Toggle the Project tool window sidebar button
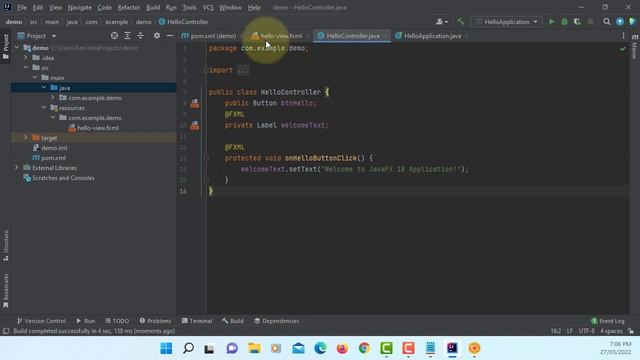Screen dimensions: 640x360 click(6, 47)
